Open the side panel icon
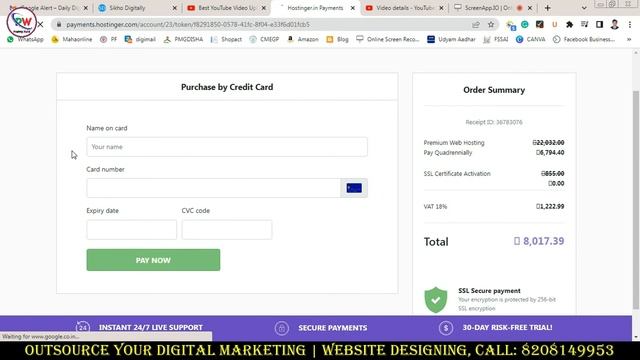This screenshot has width=640, height=360. click(599, 24)
